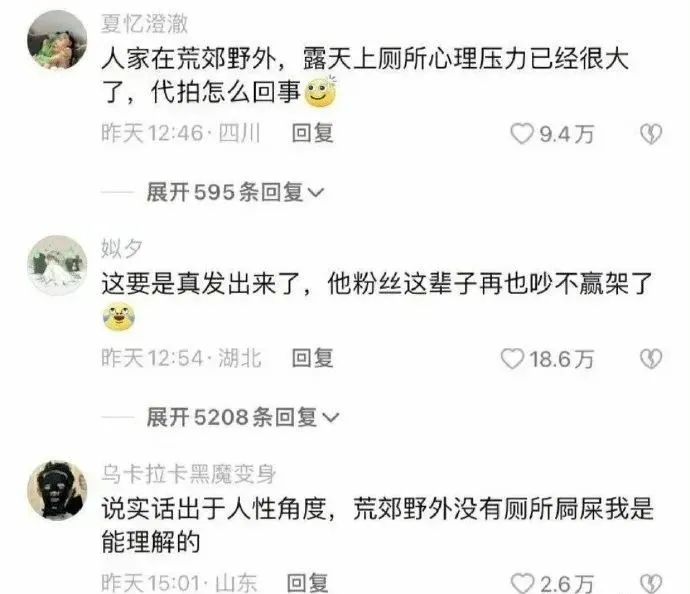Image resolution: width=690 pixels, height=594 pixels.
Task: Open username 乌卡拉卡黑魔变身
Action: pos(189,474)
